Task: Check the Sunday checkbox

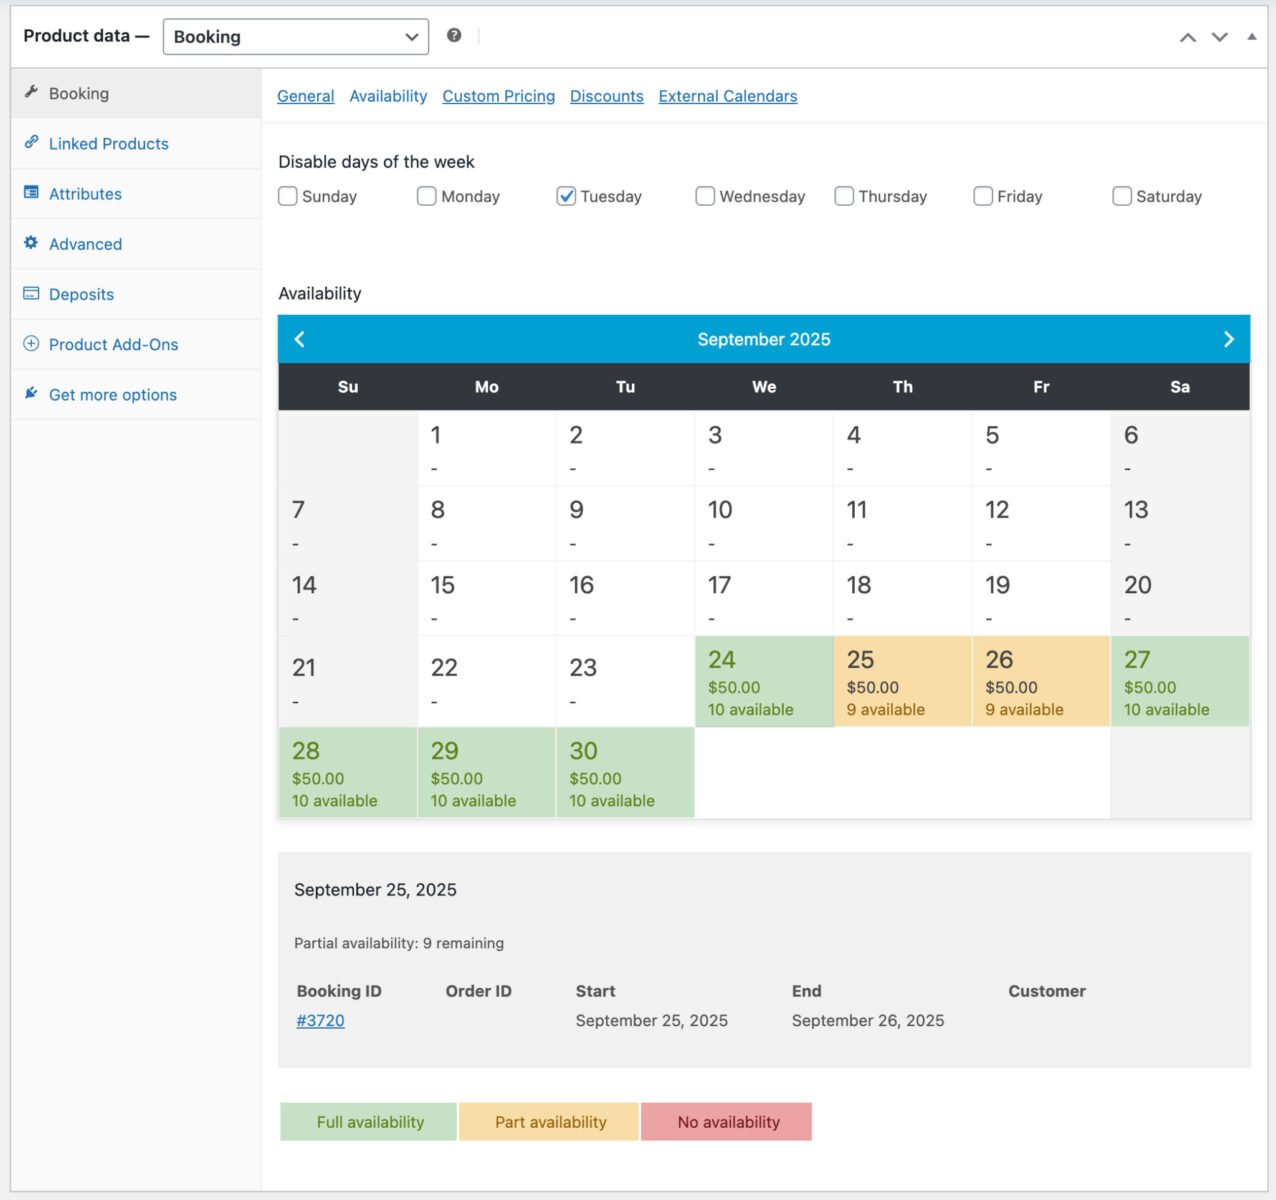Action: pyautogui.click(x=288, y=196)
